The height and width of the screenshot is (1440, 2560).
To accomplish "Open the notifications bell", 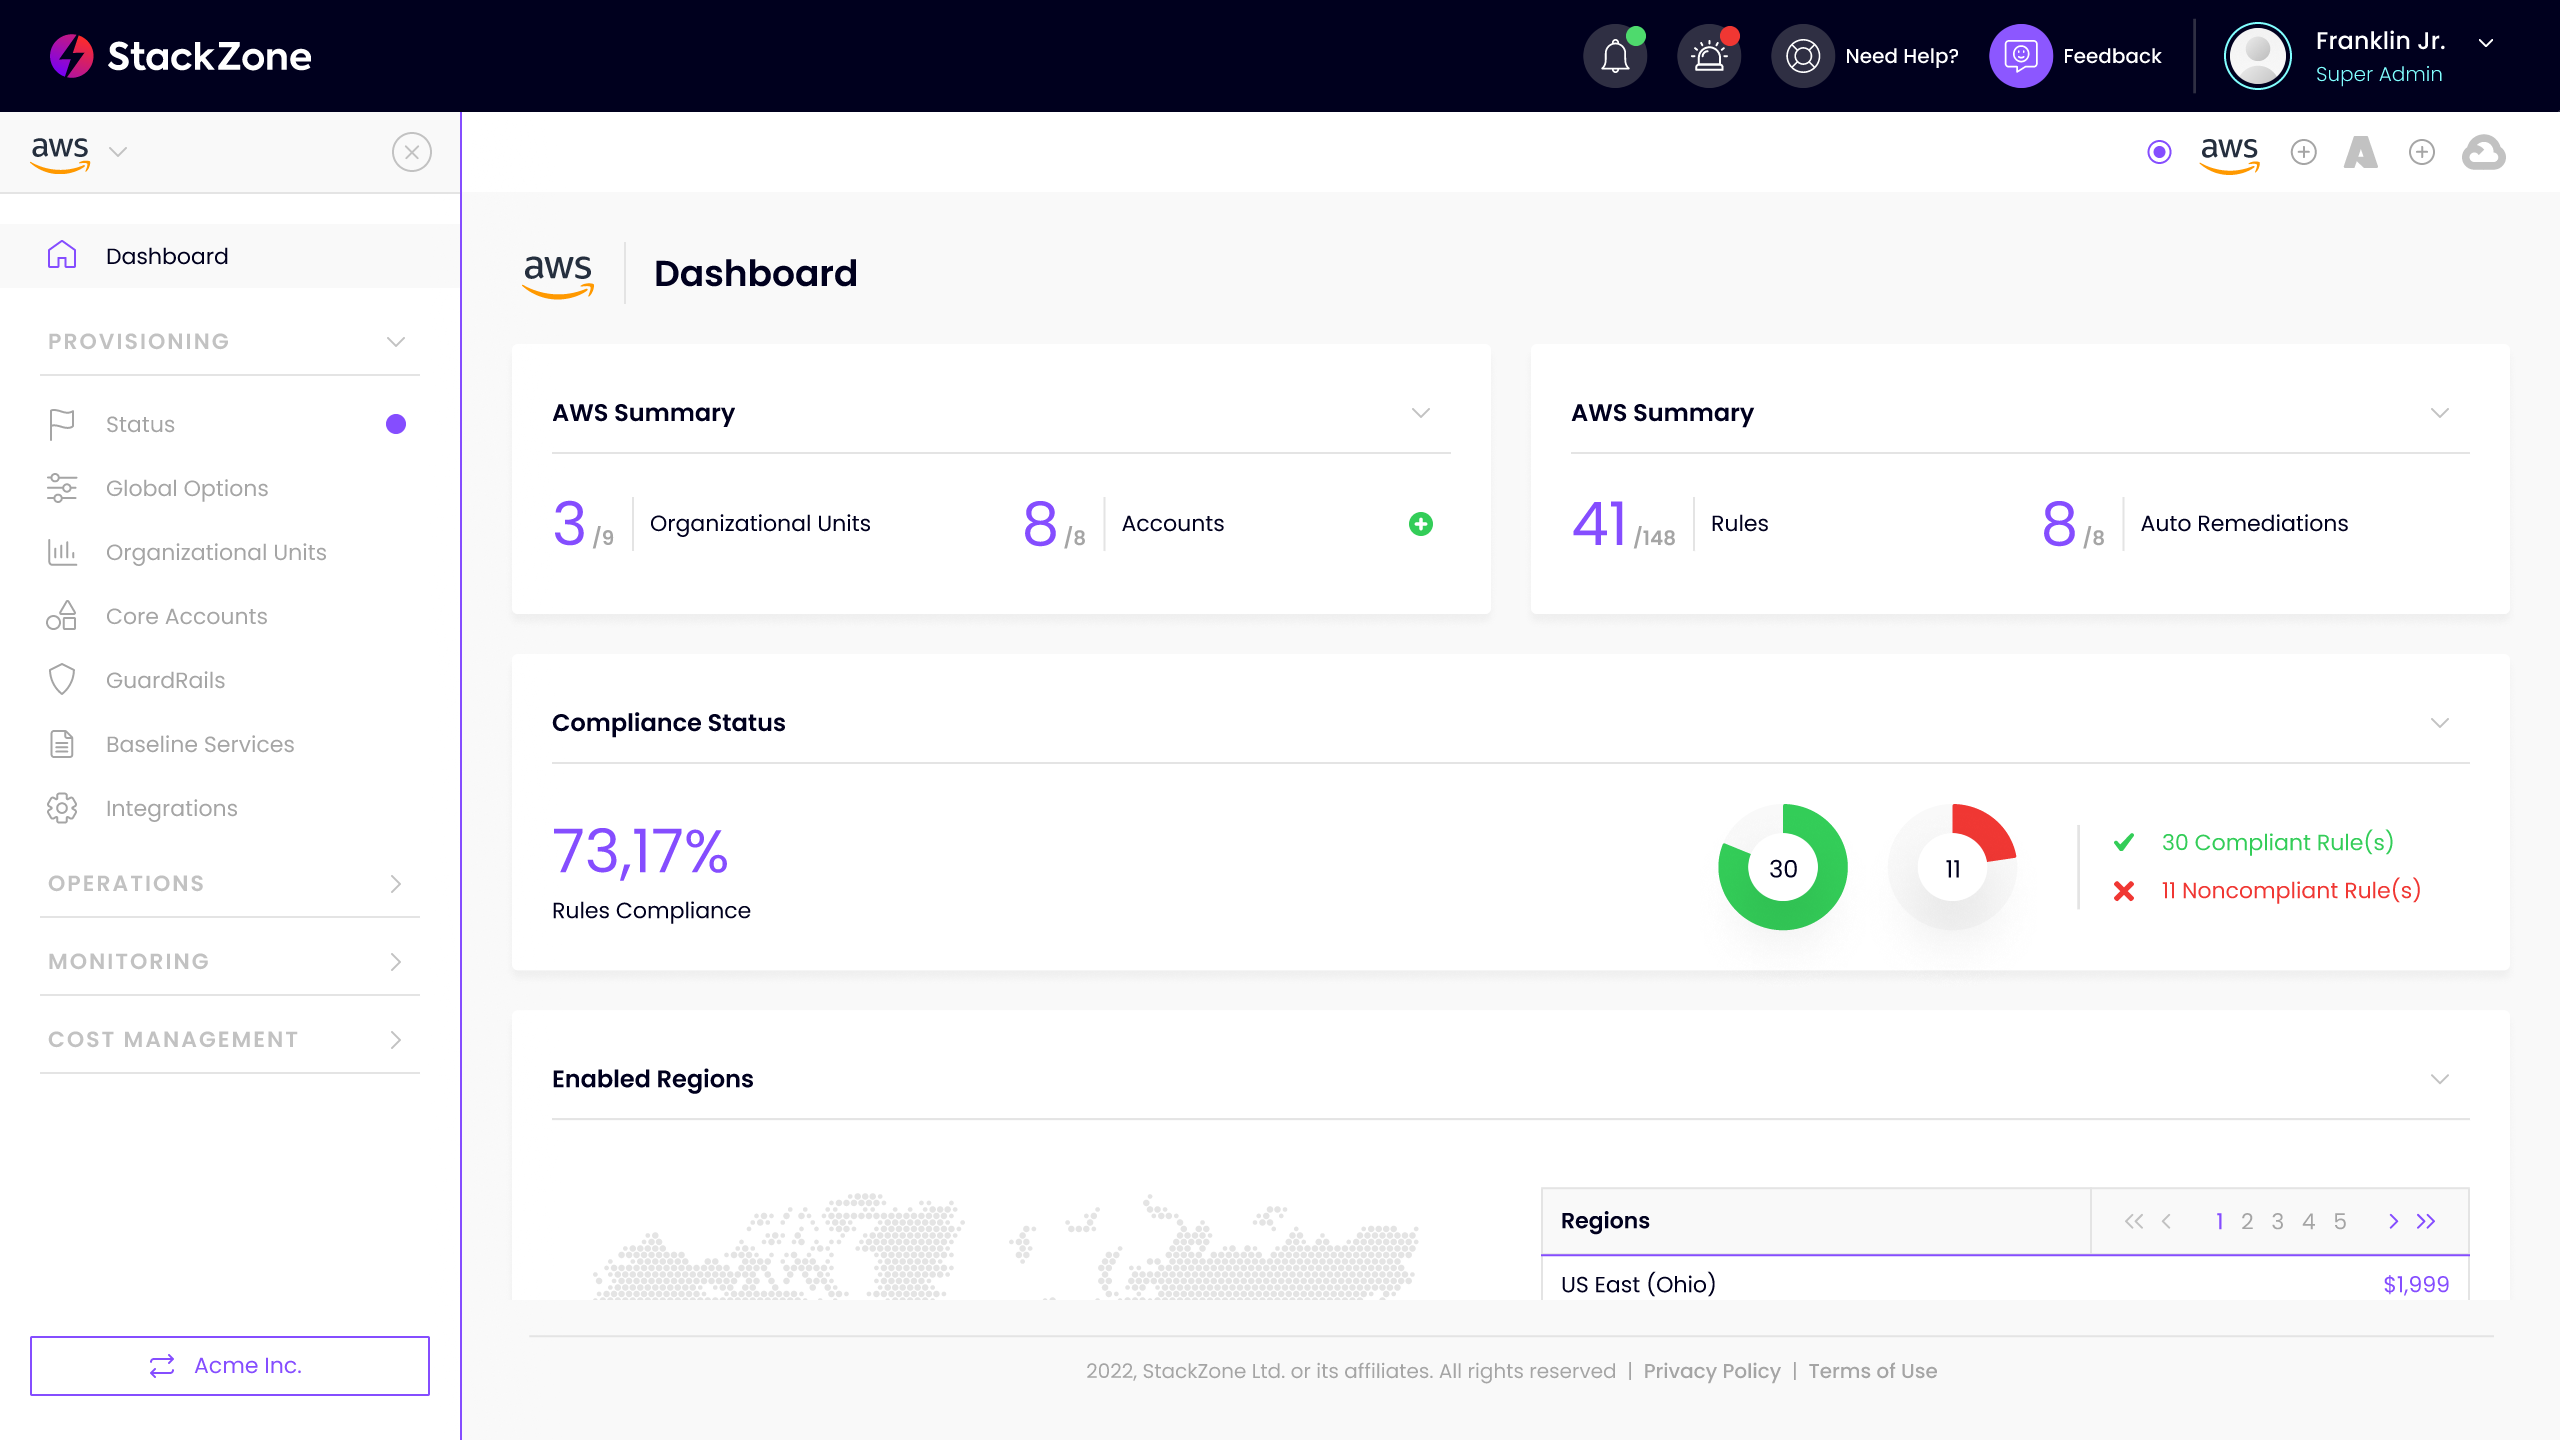I will click(x=1615, y=56).
